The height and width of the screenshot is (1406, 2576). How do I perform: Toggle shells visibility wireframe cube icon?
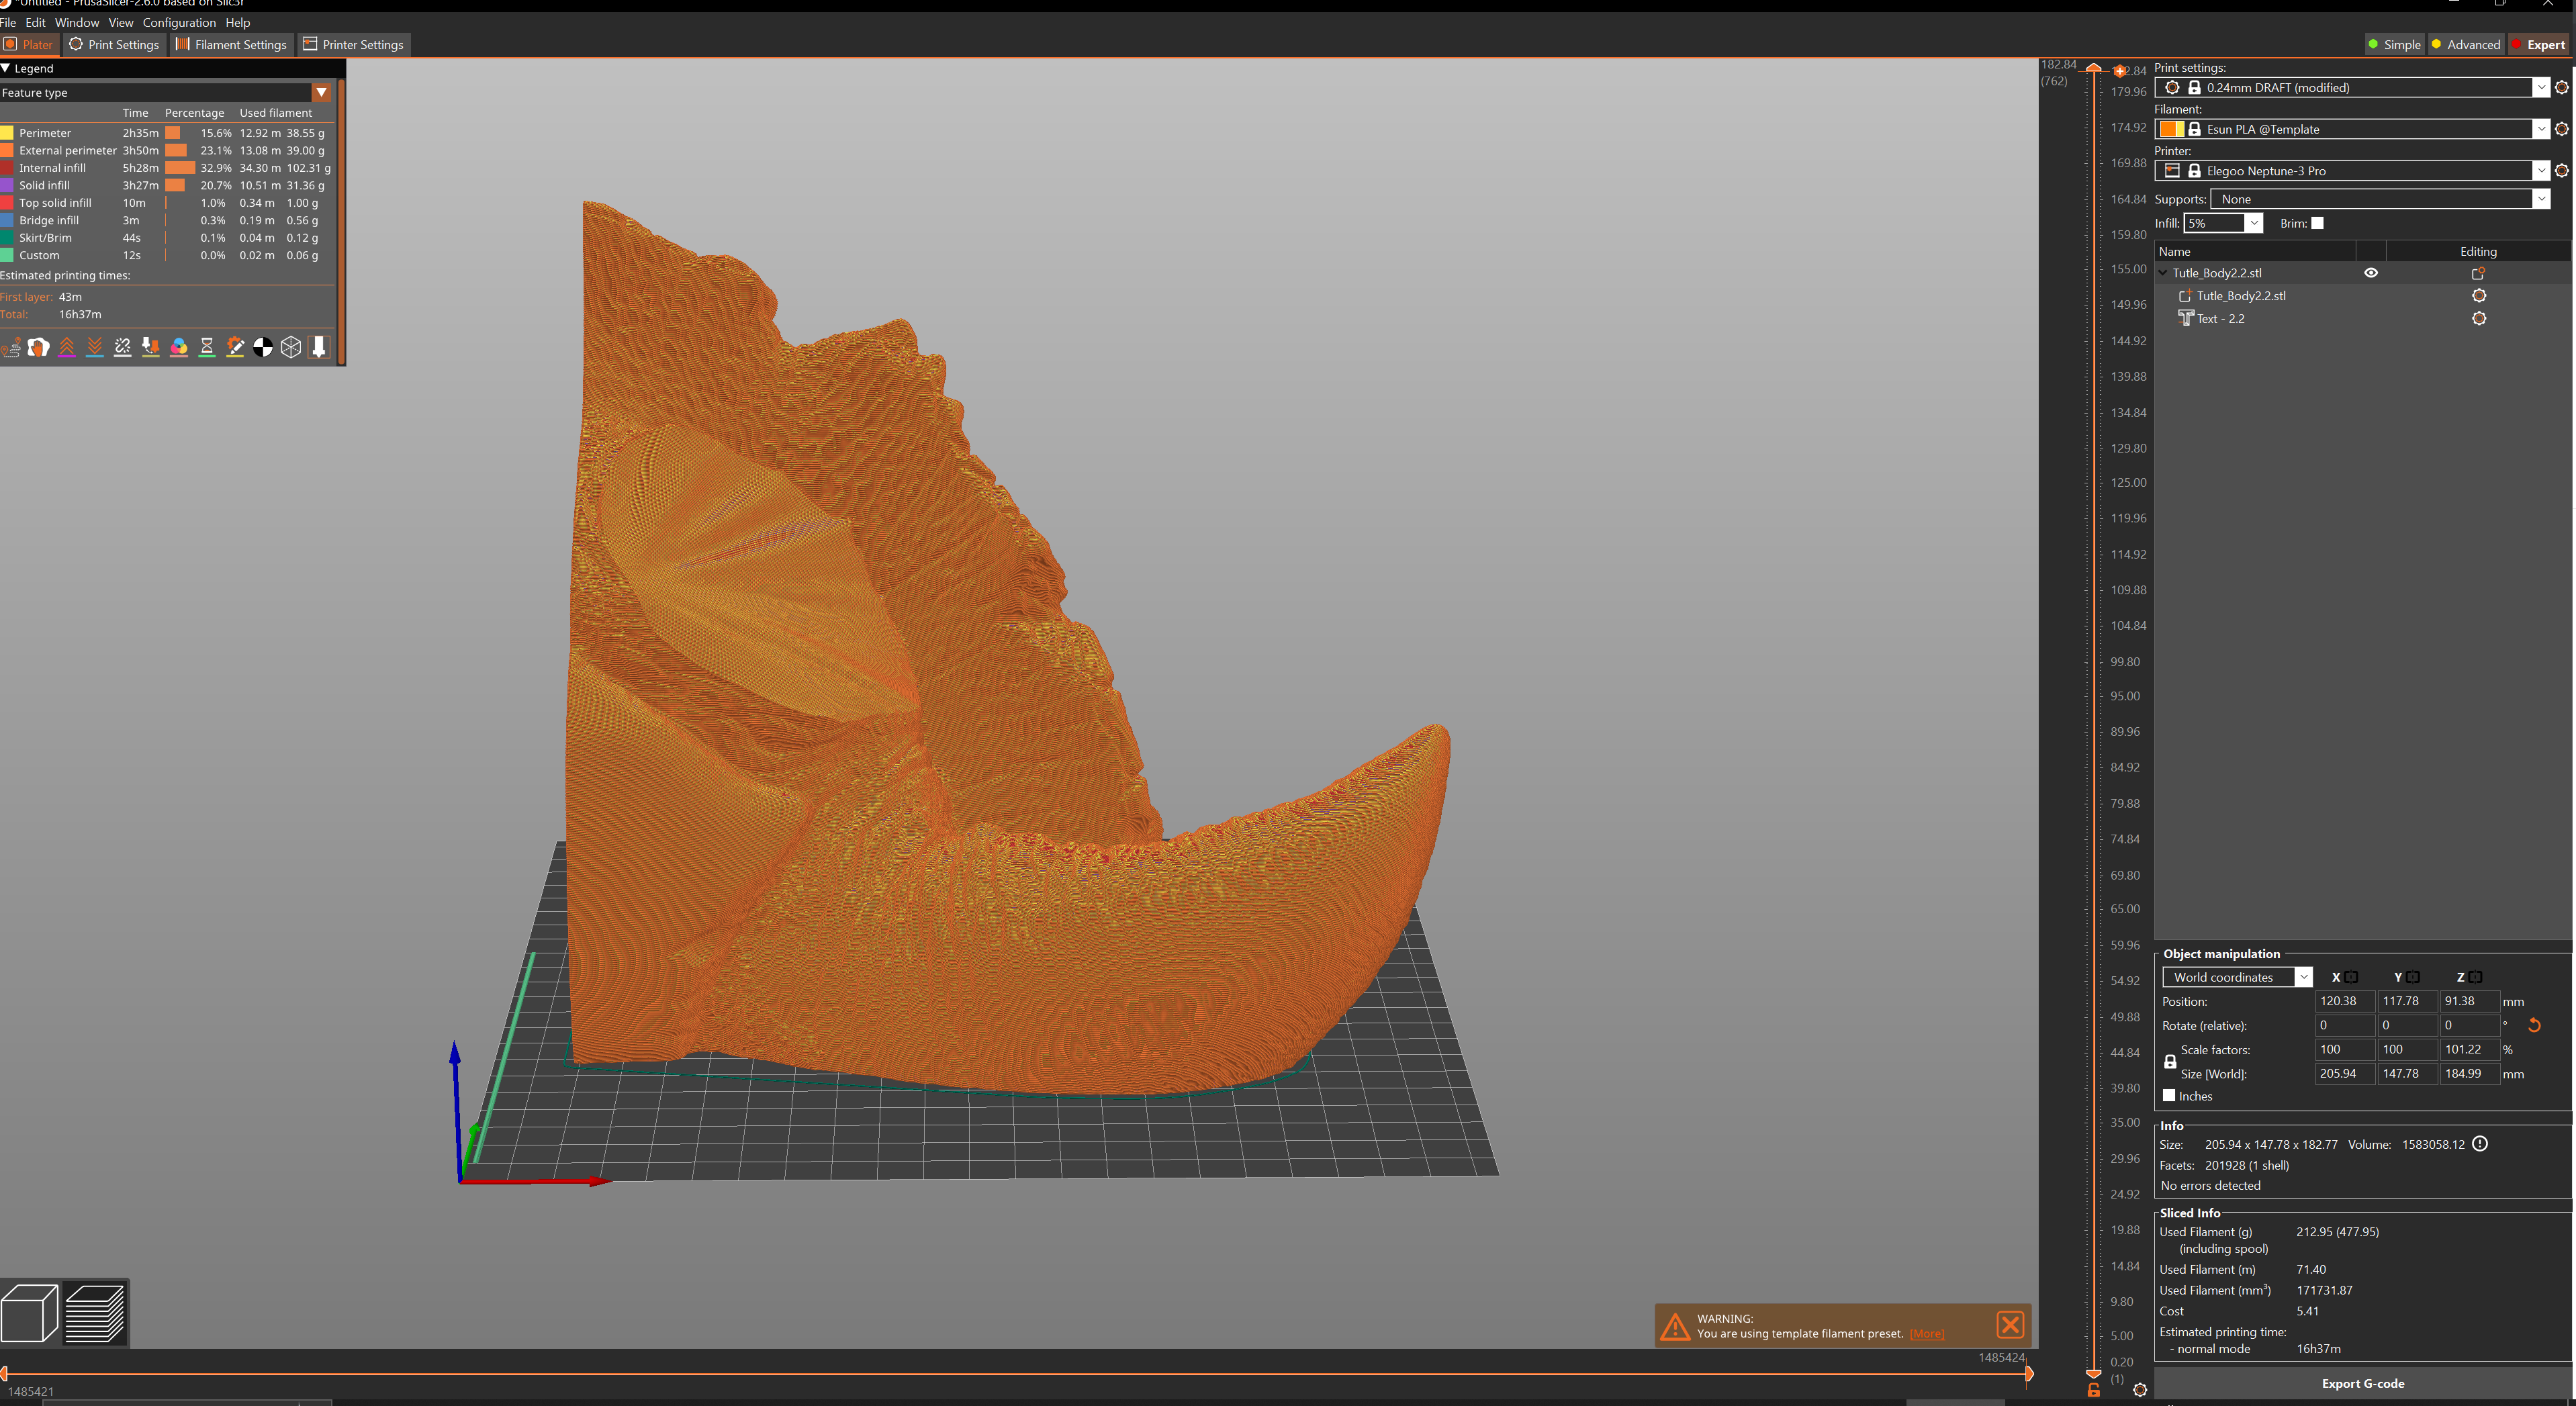click(291, 347)
